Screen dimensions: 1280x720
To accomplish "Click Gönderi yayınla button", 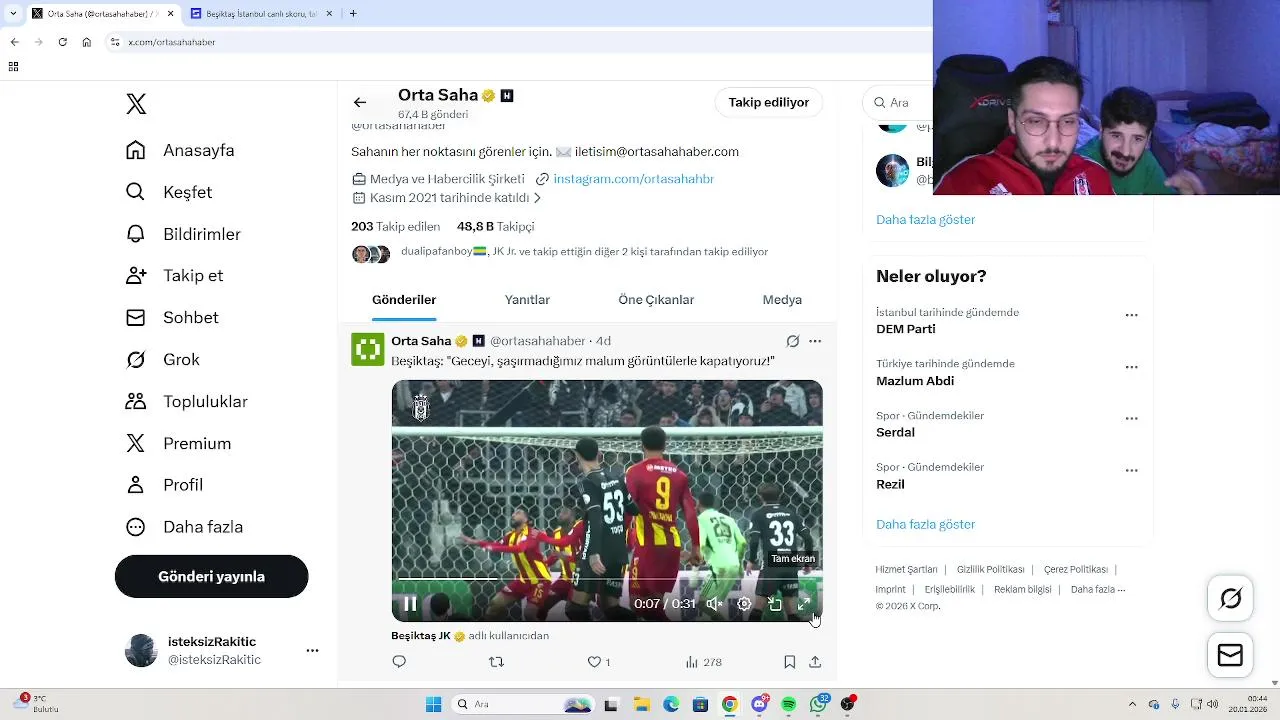I will (211, 577).
